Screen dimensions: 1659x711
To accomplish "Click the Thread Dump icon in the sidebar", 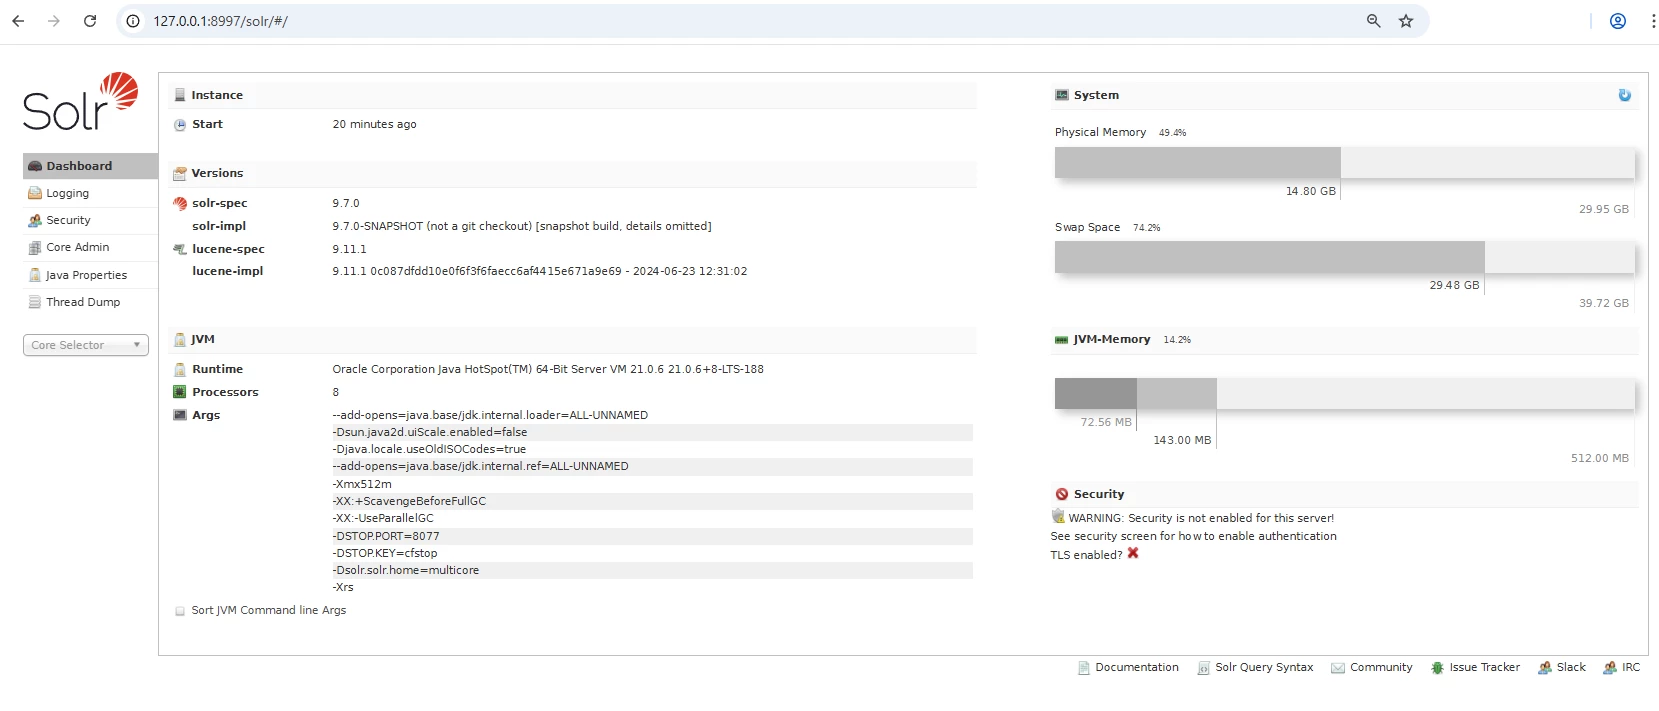I will click(x=35, y=302).
